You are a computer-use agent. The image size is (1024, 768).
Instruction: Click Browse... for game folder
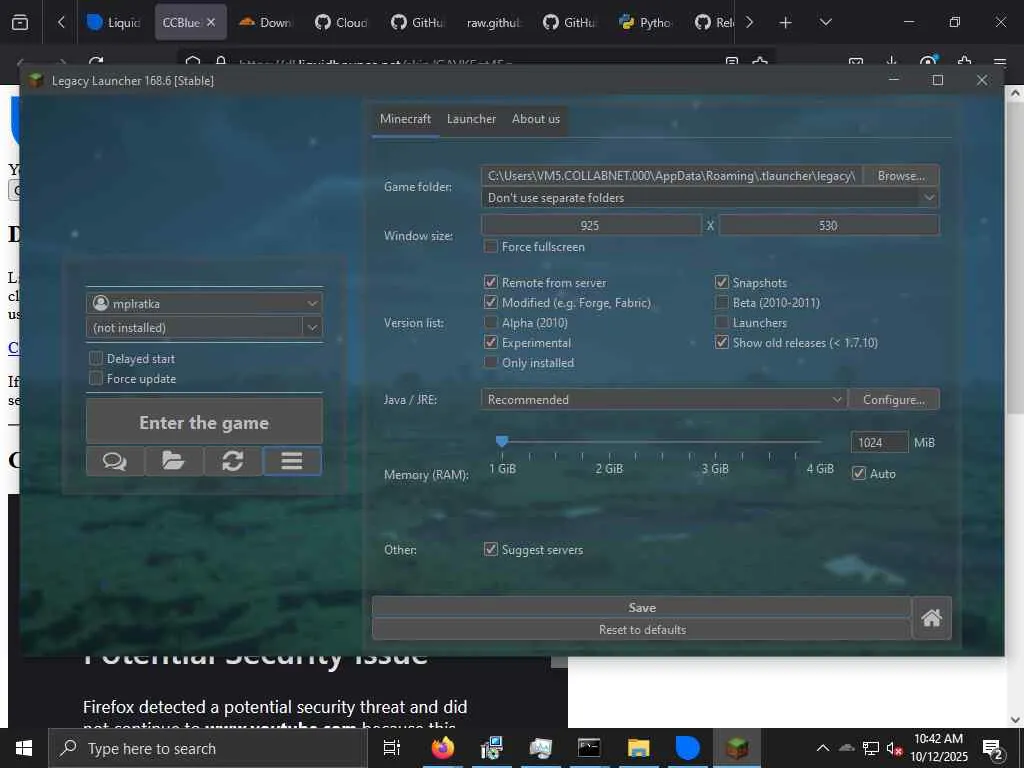coord(901,176)
